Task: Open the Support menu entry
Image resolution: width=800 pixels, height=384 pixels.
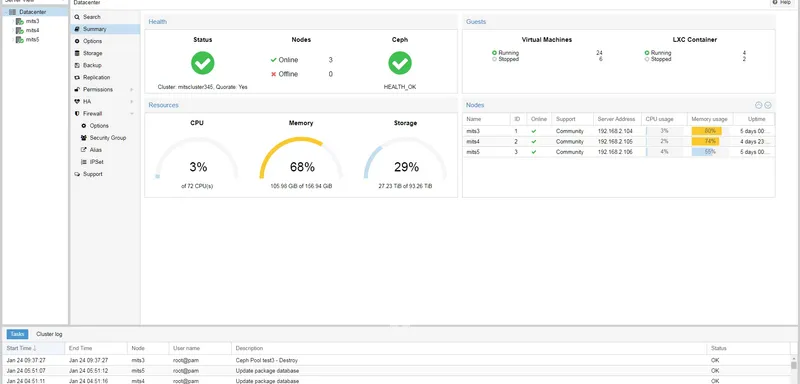Action: (105, 174)
